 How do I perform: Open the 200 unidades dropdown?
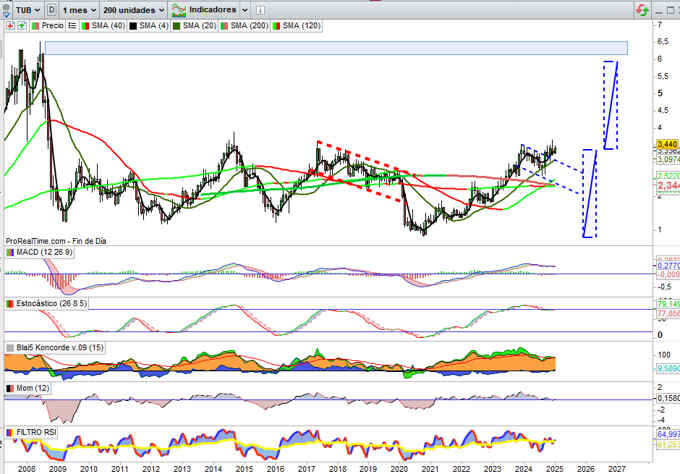133,10
